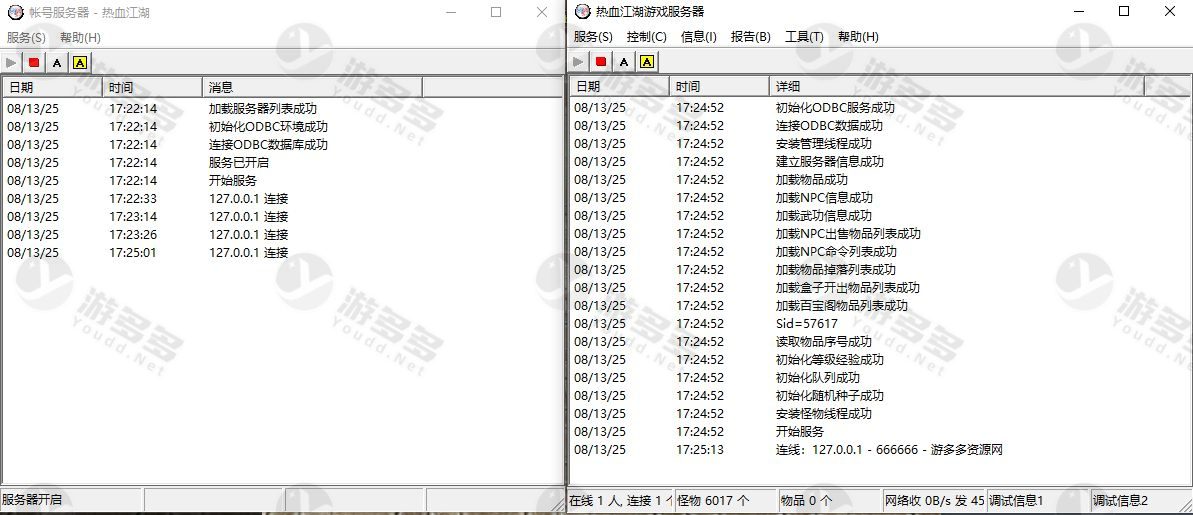The width and height of the screenshot is (1193, 515).
Task: Click red stop button in account server toolbar
Action: point(34,62)
